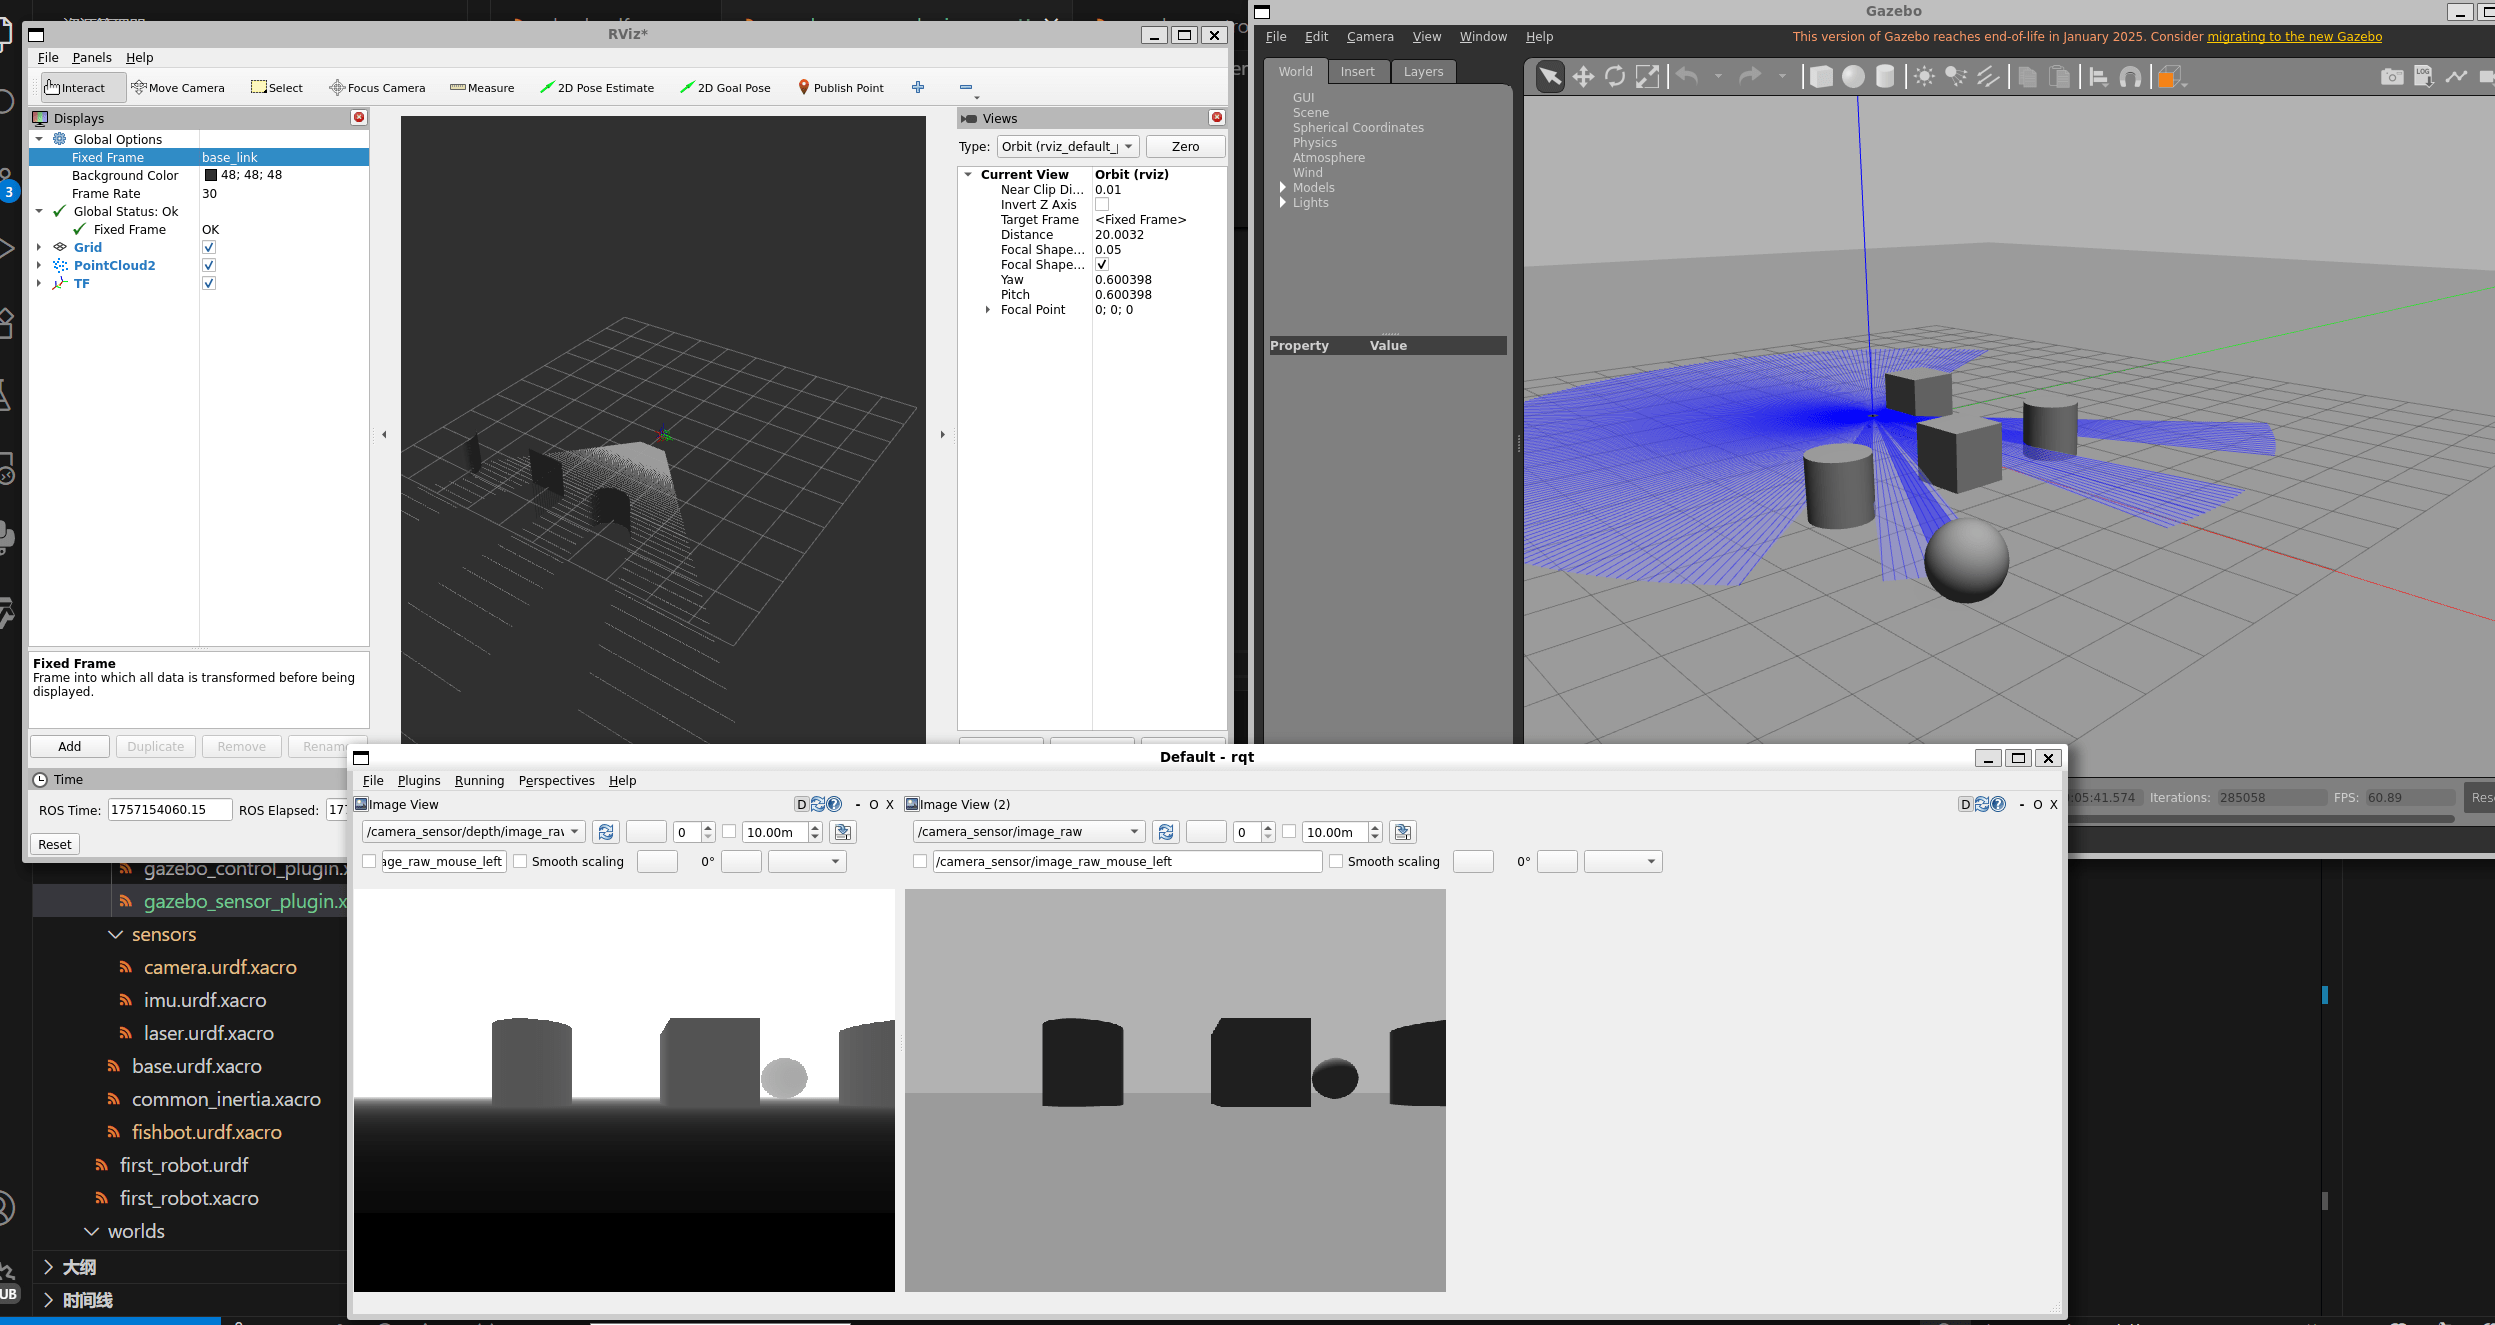This screenshot has width=2495, height=1325.
Task: Click the migrating to new Gazebo link
Action: point(2294,37)
